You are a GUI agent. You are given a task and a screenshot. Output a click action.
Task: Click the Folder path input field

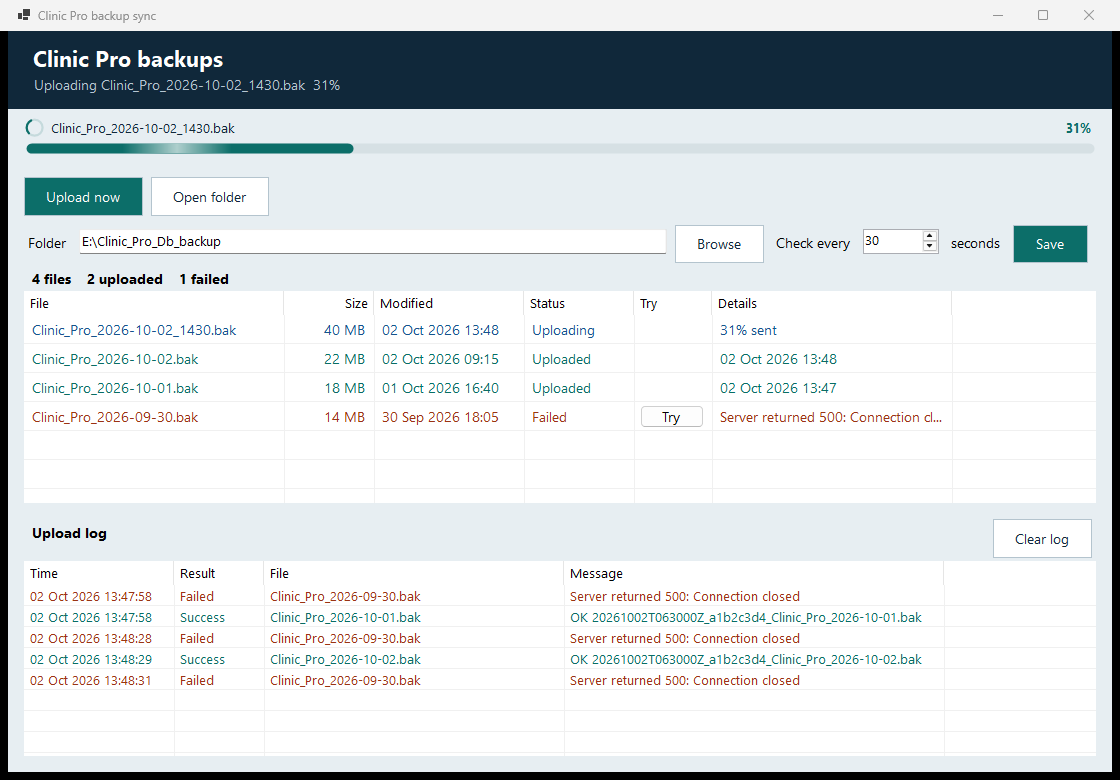tap(373, 242)
